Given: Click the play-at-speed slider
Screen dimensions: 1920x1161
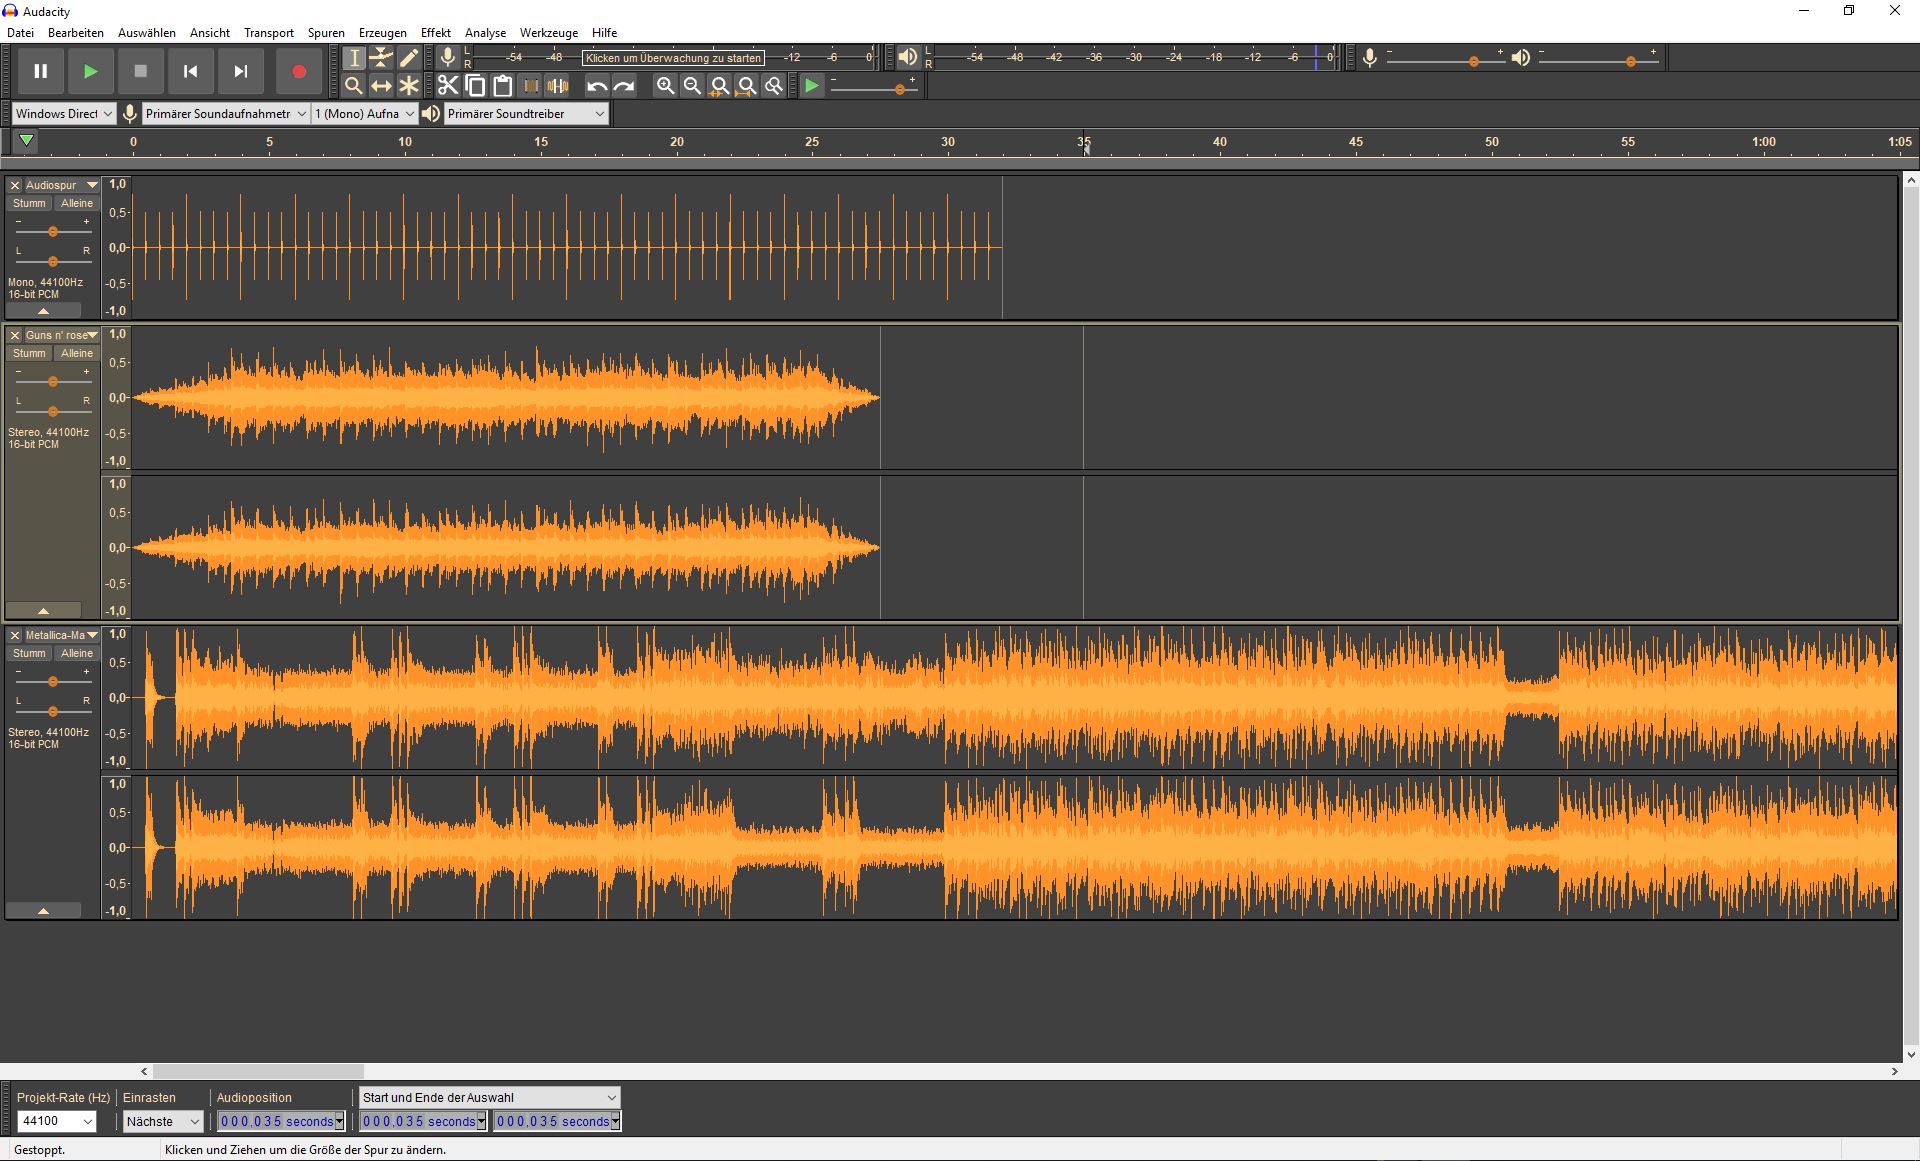Looking at the screenshot, I should click(x=874, y=89).
